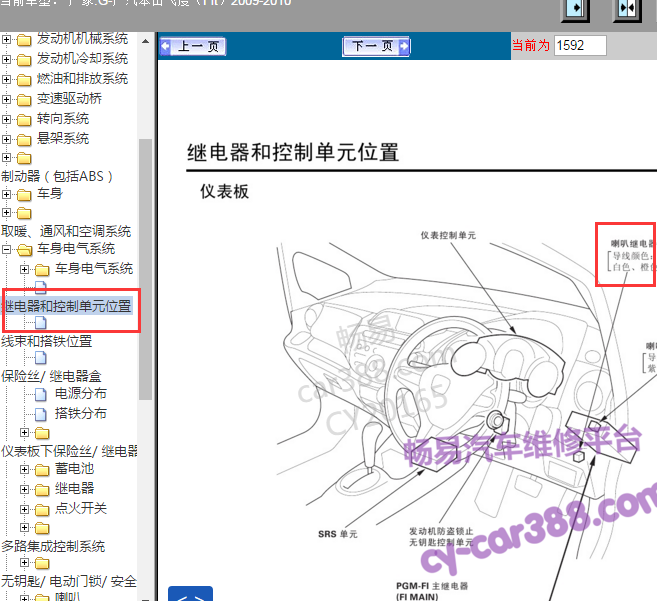Click the red 当前为 label
Viewport: 657px width, 601px height.
(x=531, y=45)
